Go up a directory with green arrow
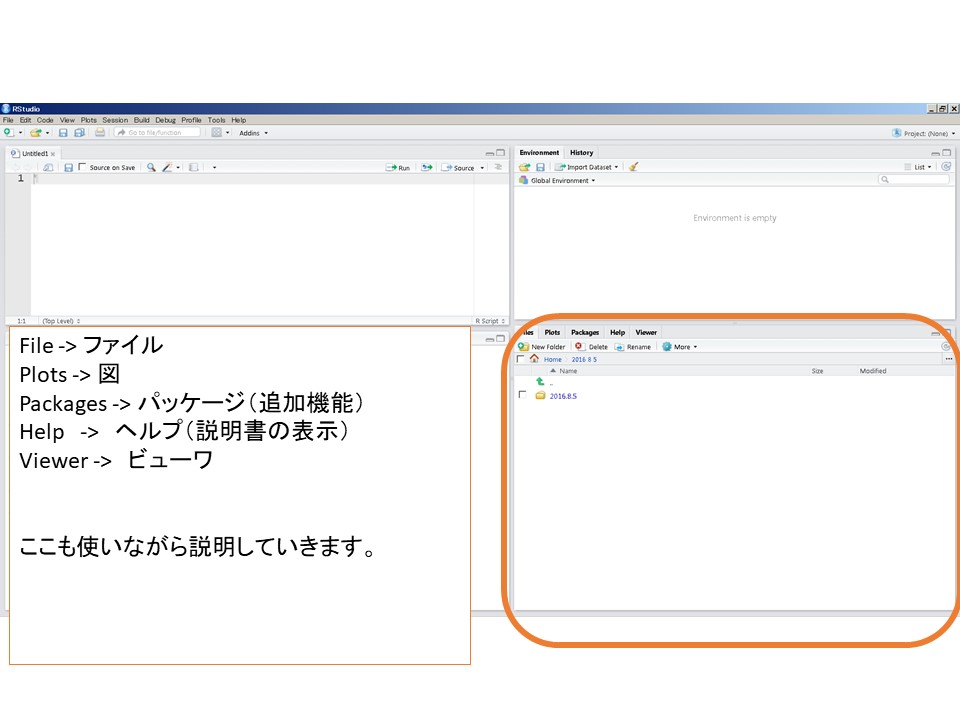This screenshot has height=720, width=960. coord(540,382)
